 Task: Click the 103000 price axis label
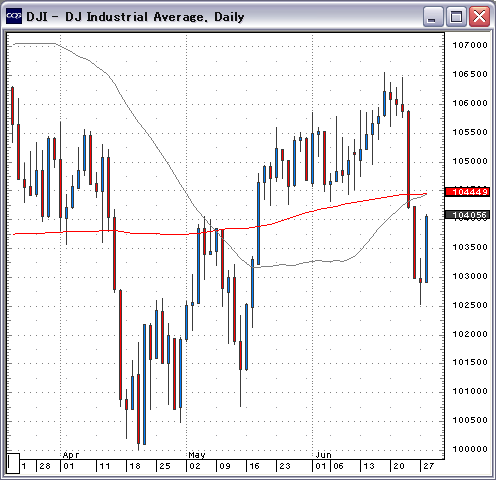[x=470, y=276]
